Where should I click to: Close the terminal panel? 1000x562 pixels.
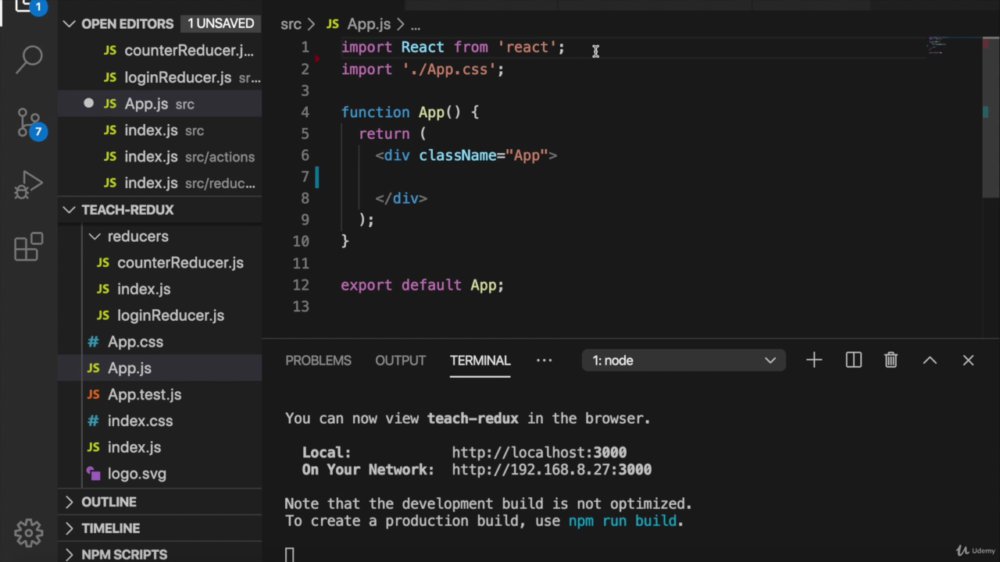coord(968,360)
